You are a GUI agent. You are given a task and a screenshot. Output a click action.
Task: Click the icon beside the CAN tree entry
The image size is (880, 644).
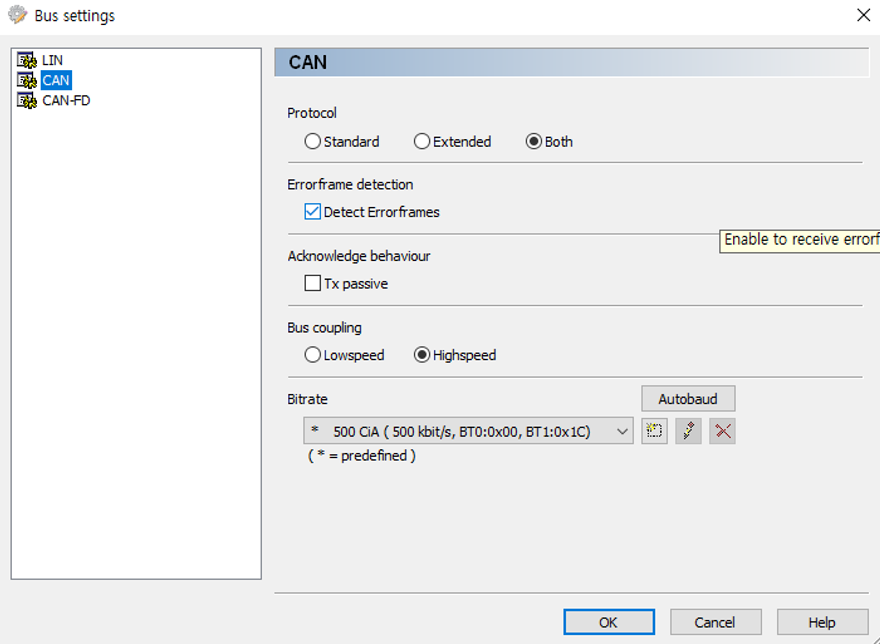[27, 80]
